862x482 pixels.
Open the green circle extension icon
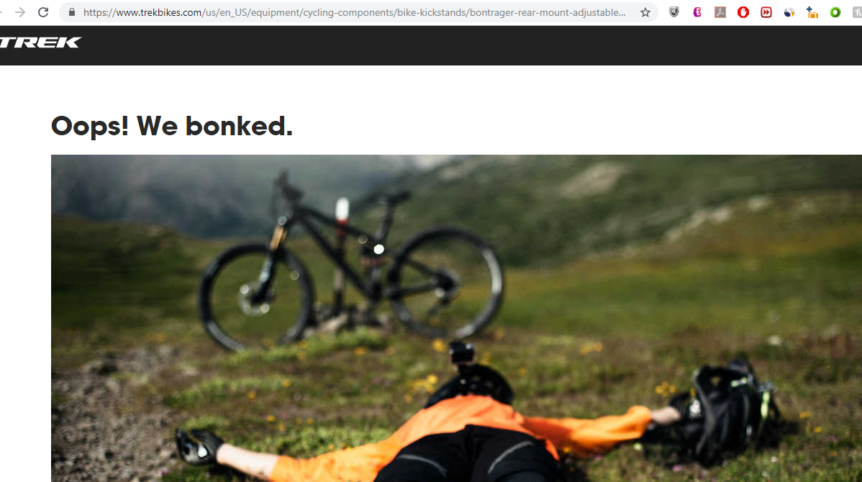pyautogui.click(x=835, y=12)
